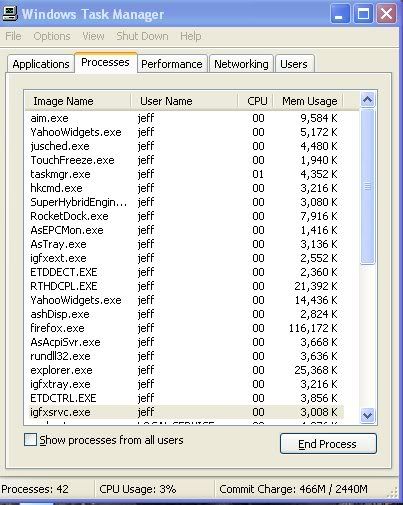Click the 116,172 K memory value
The width and height of the screenshot is (403, 505).
click(x=313, y=328)
